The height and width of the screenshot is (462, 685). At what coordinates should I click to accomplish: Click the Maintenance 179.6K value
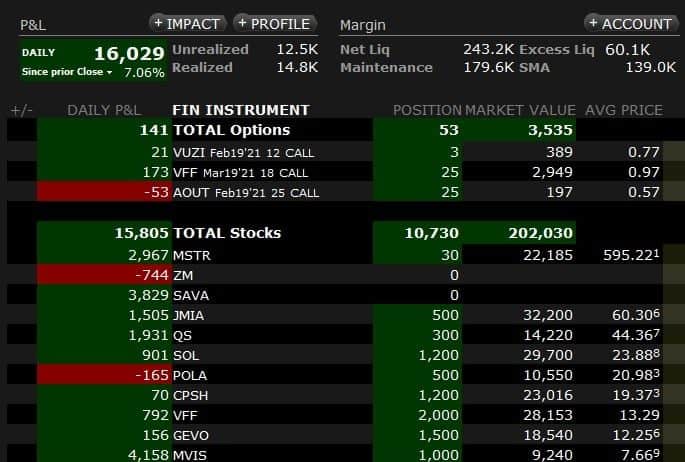[488, 67]
